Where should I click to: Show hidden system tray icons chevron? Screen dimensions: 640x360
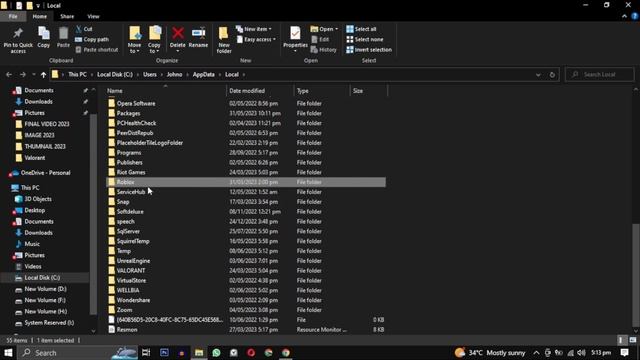(x=536, y=353)
